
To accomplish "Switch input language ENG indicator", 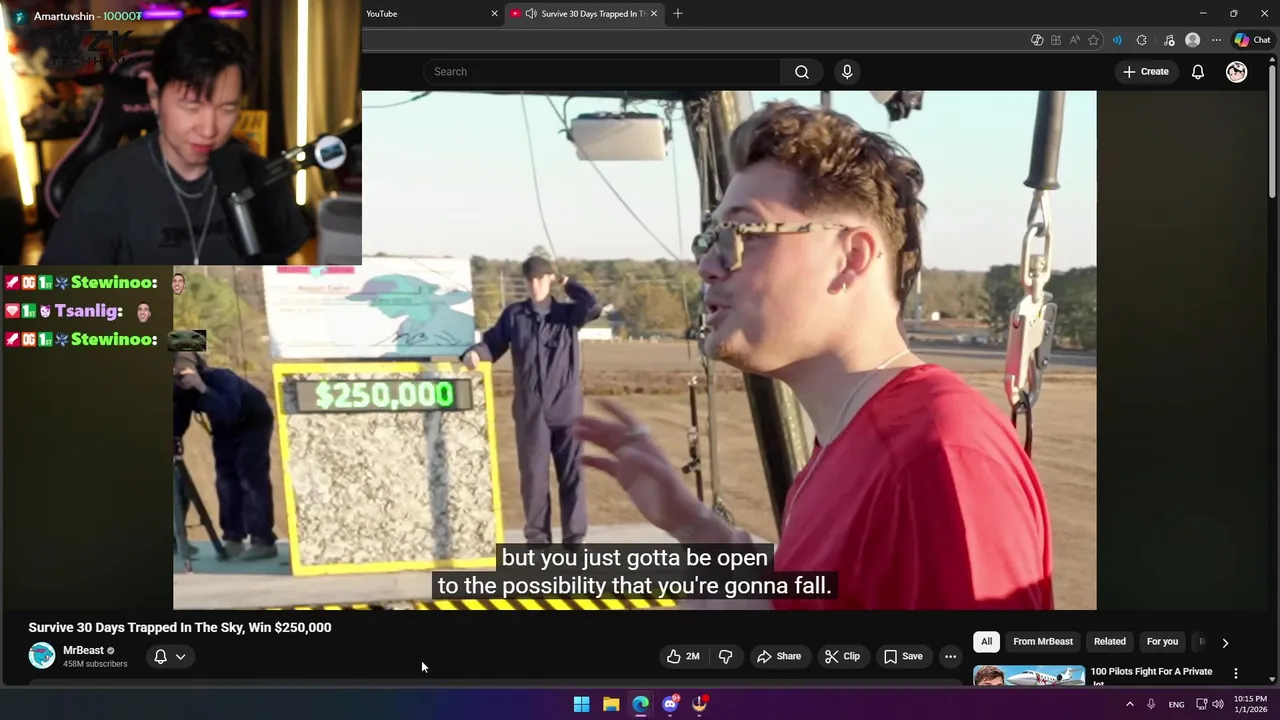I will pos(1176,704).
